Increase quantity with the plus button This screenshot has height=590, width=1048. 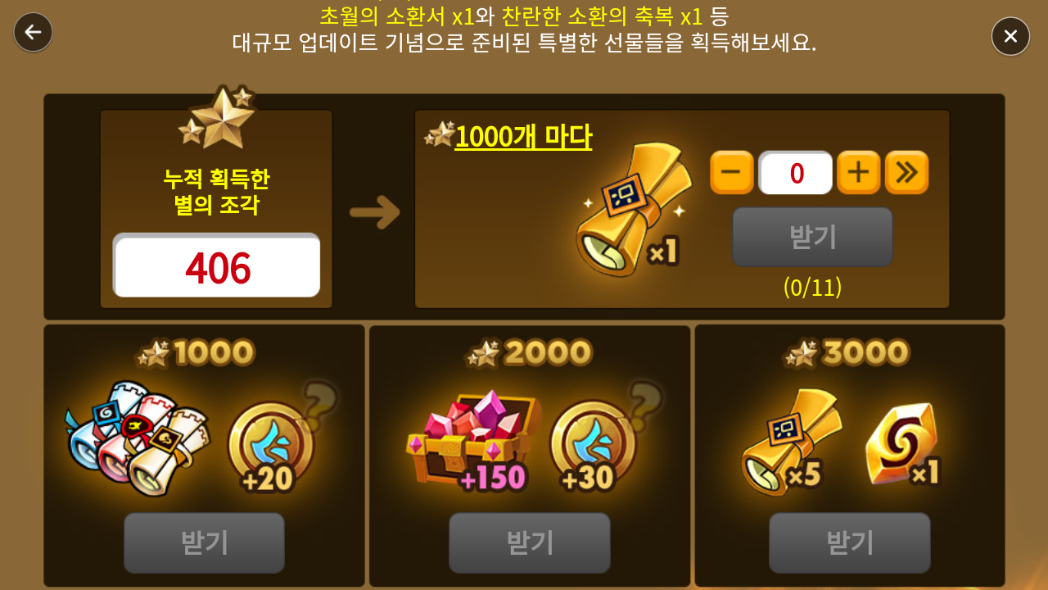pyautogui.click(x=858, y=172)
